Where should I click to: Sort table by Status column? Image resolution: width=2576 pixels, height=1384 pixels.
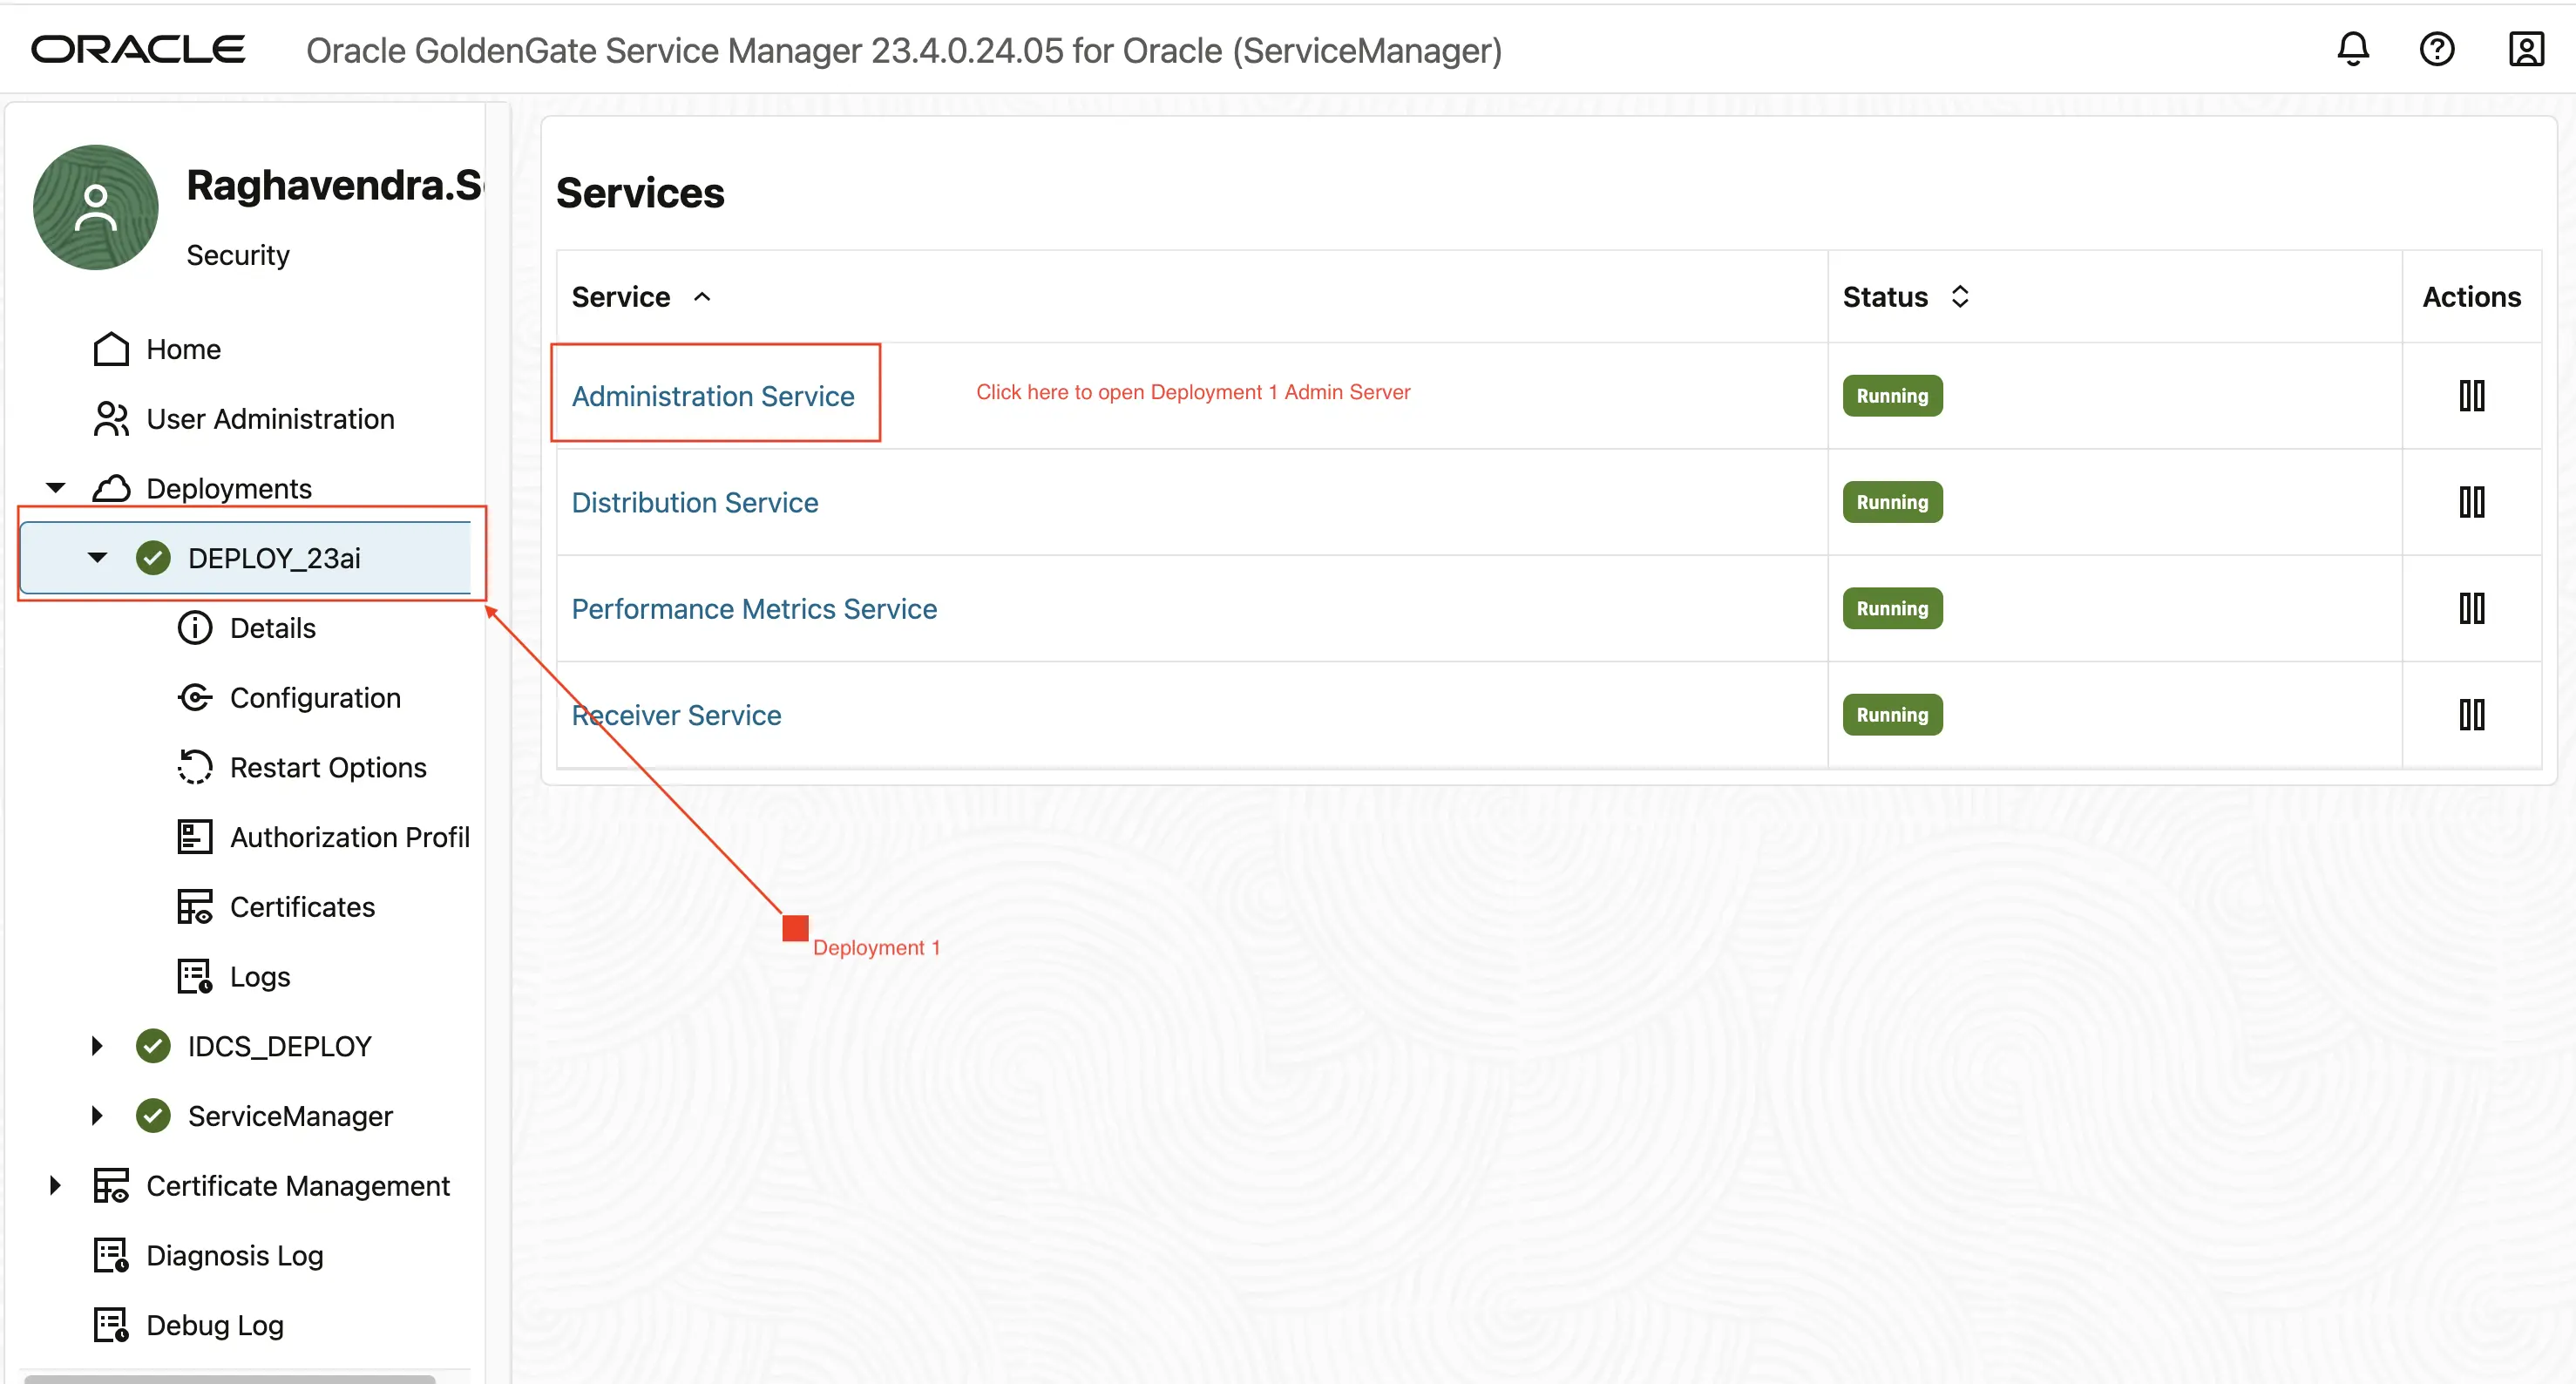coord(1959,297)
